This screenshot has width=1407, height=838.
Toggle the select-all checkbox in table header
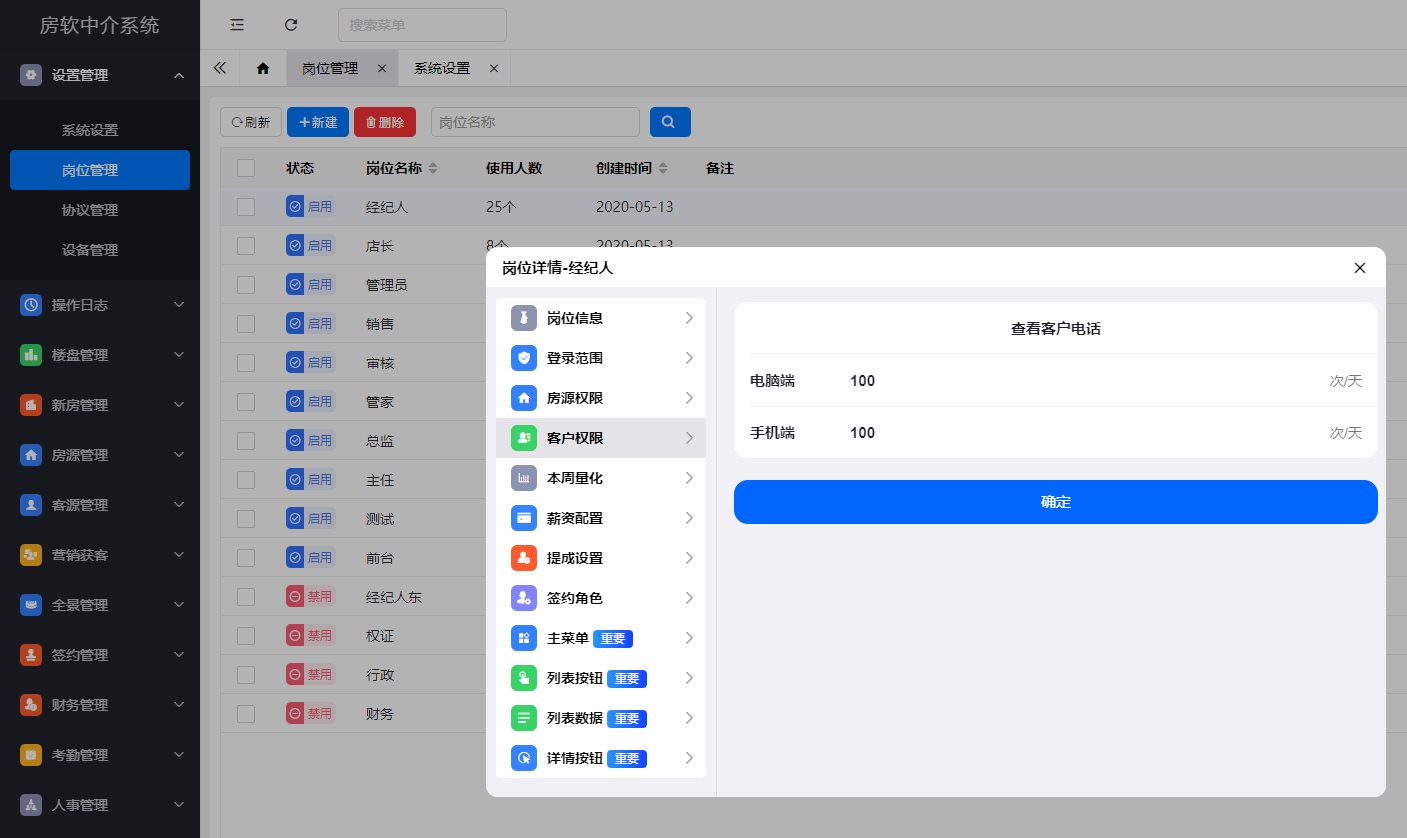click(246, 168)
